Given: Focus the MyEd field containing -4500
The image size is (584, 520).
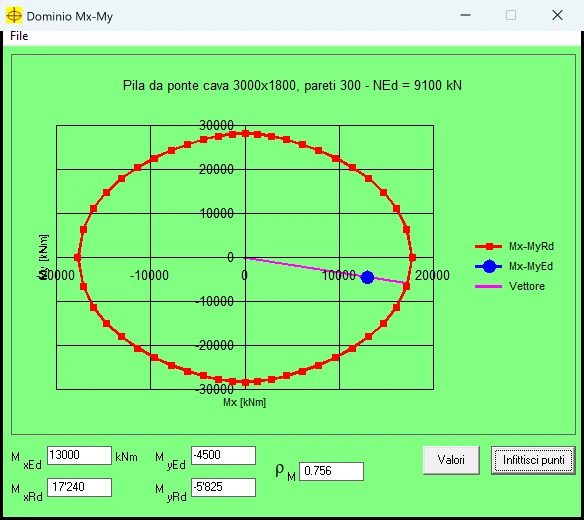Looking at the screenshot, I should (x=223, y=455).
